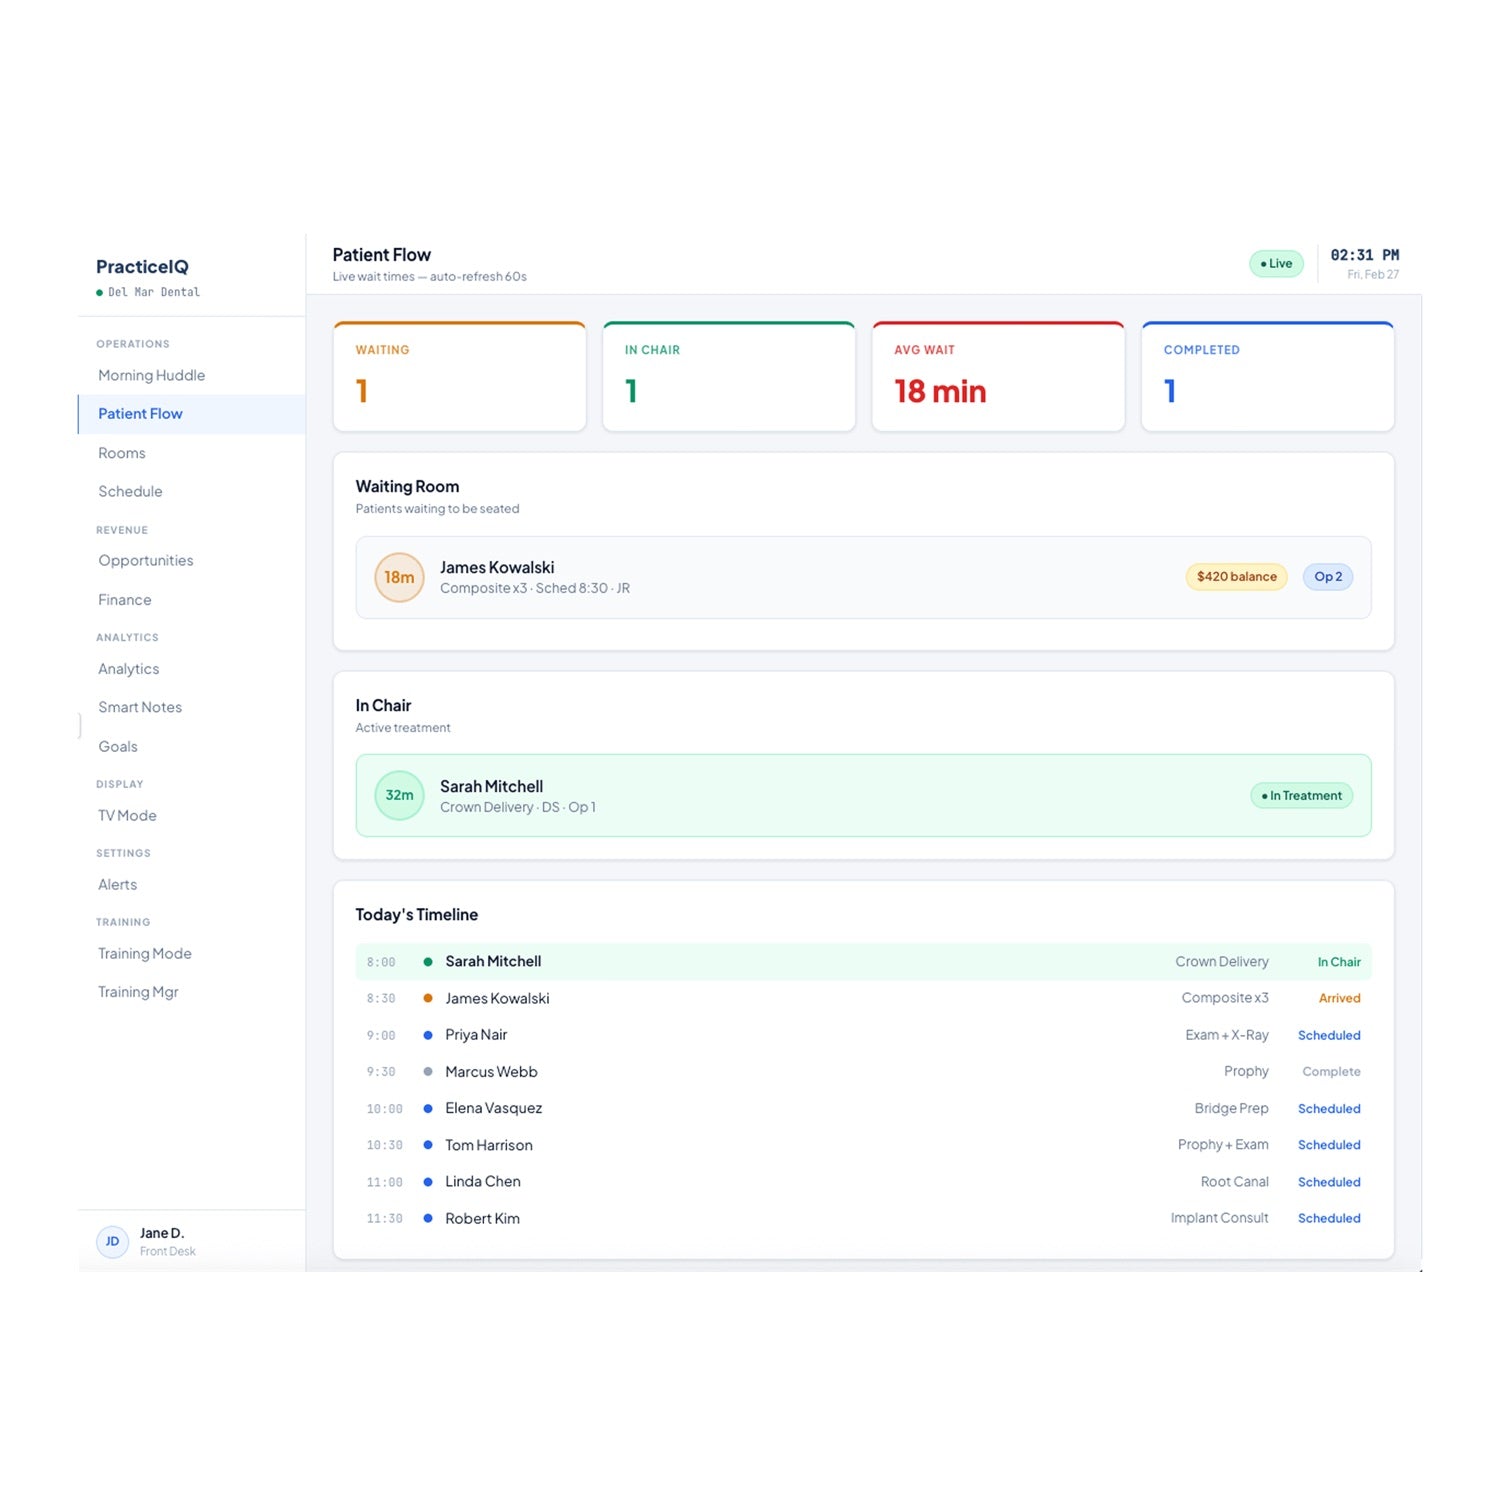The image size is (1500, 1500).
Task: Click Implant Consult procedure text
Action: click(1219, 1218)
